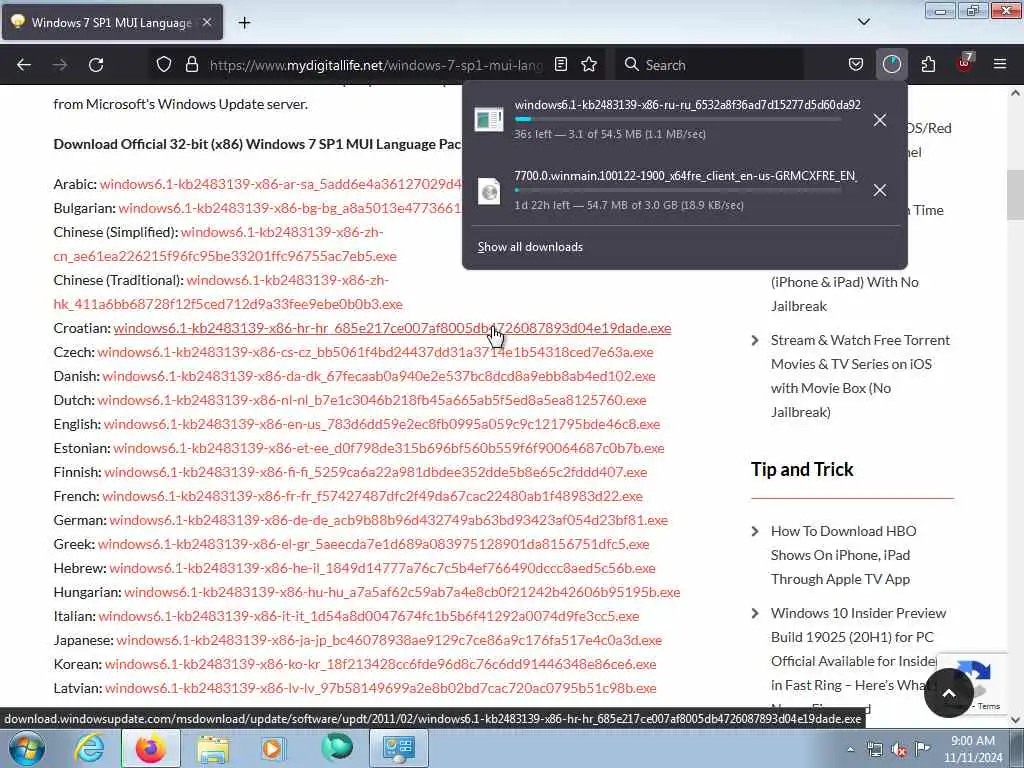Download the Chinese (Traditional) zh-hk language pack link
Image resolution: width=1024 pixels, height=768 pixels.
(228, 292)
